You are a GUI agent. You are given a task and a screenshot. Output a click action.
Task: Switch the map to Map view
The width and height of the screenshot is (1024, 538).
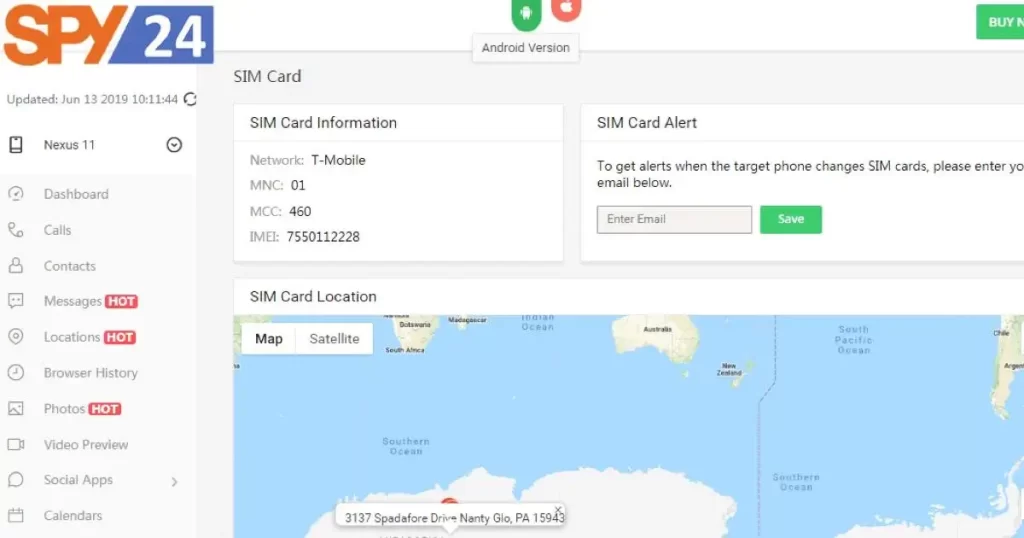pos(268,339)
